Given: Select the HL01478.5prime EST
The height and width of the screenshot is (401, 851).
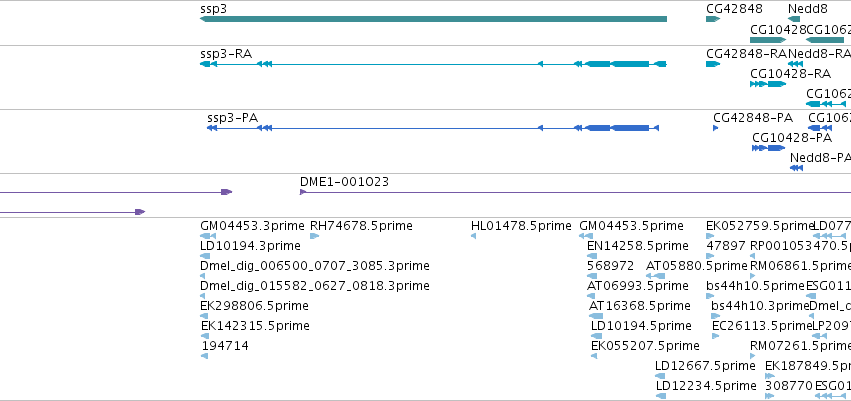Looking at the screenshot, I should pos(473,236).
